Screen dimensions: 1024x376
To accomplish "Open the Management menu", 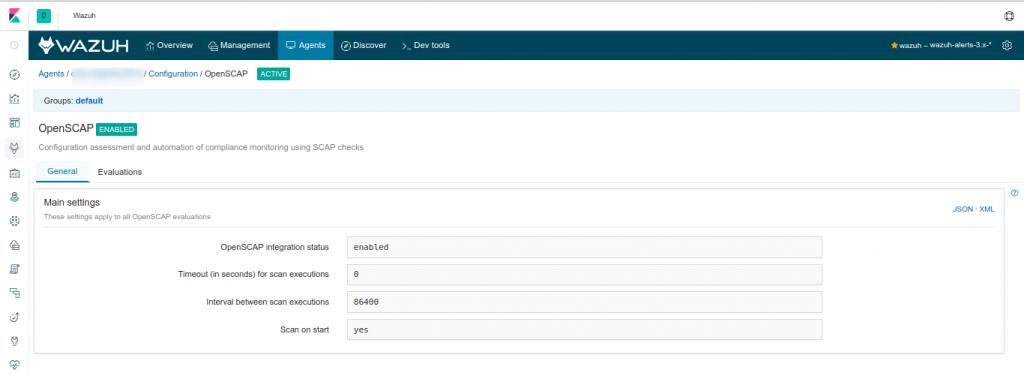I will click(239, 46).
